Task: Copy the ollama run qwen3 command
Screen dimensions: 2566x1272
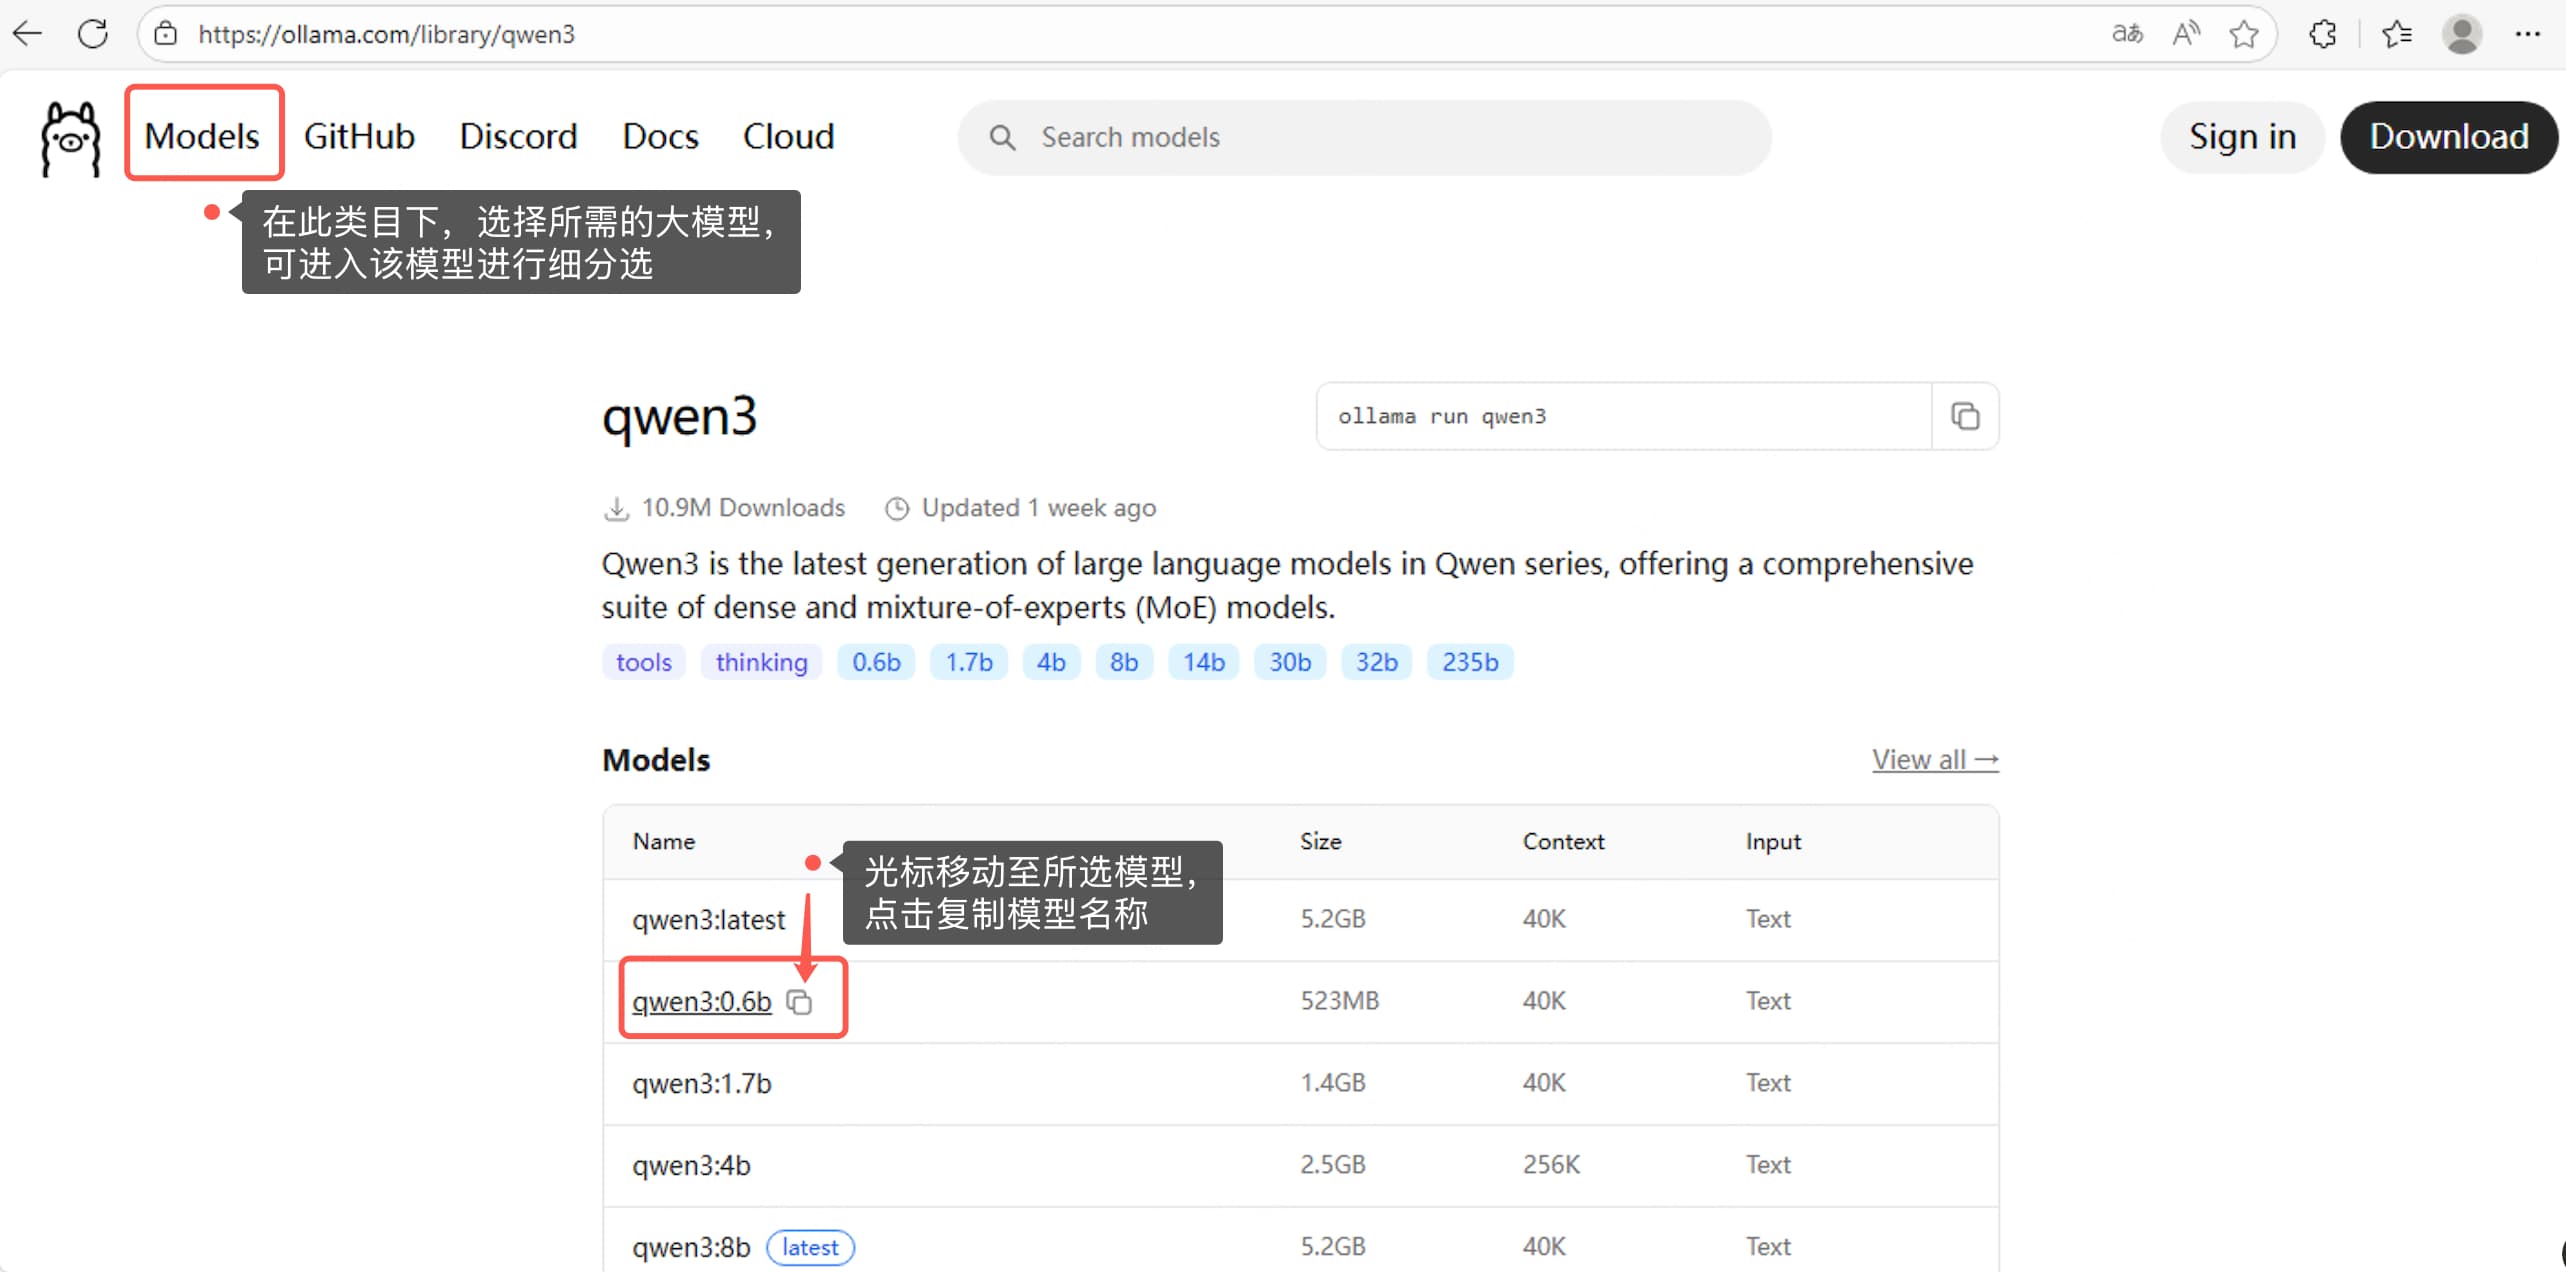Action: (1964, 416)
